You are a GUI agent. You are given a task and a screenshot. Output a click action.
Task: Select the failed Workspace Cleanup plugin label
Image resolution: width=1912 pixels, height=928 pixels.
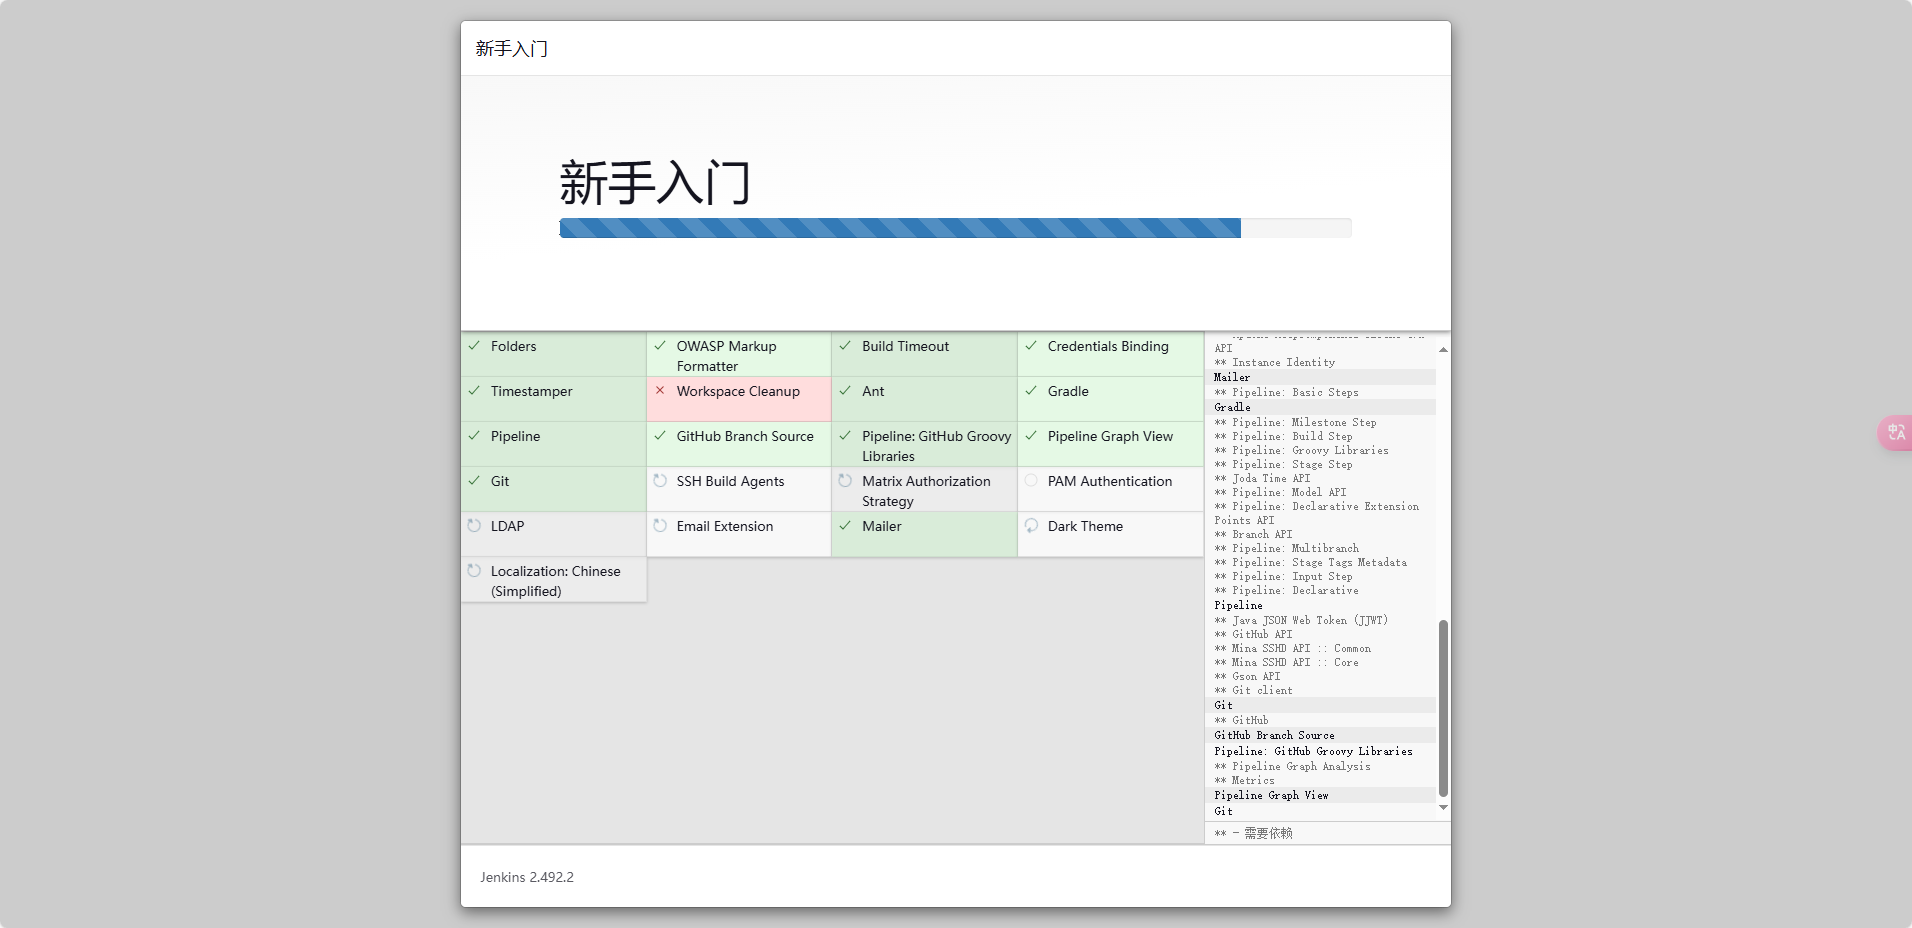(738, 391)
